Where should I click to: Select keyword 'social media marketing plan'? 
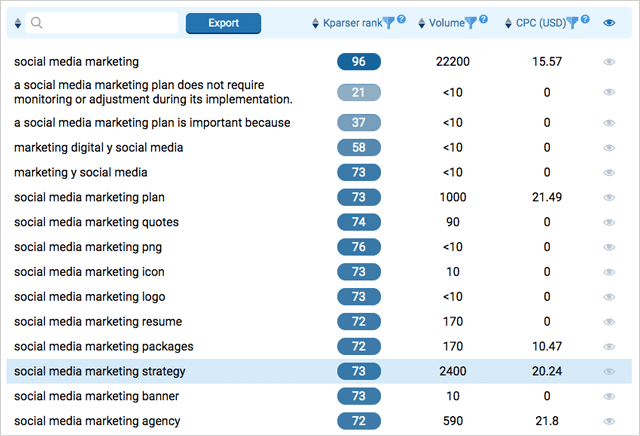pyautogui.click(x=89, y=197)
